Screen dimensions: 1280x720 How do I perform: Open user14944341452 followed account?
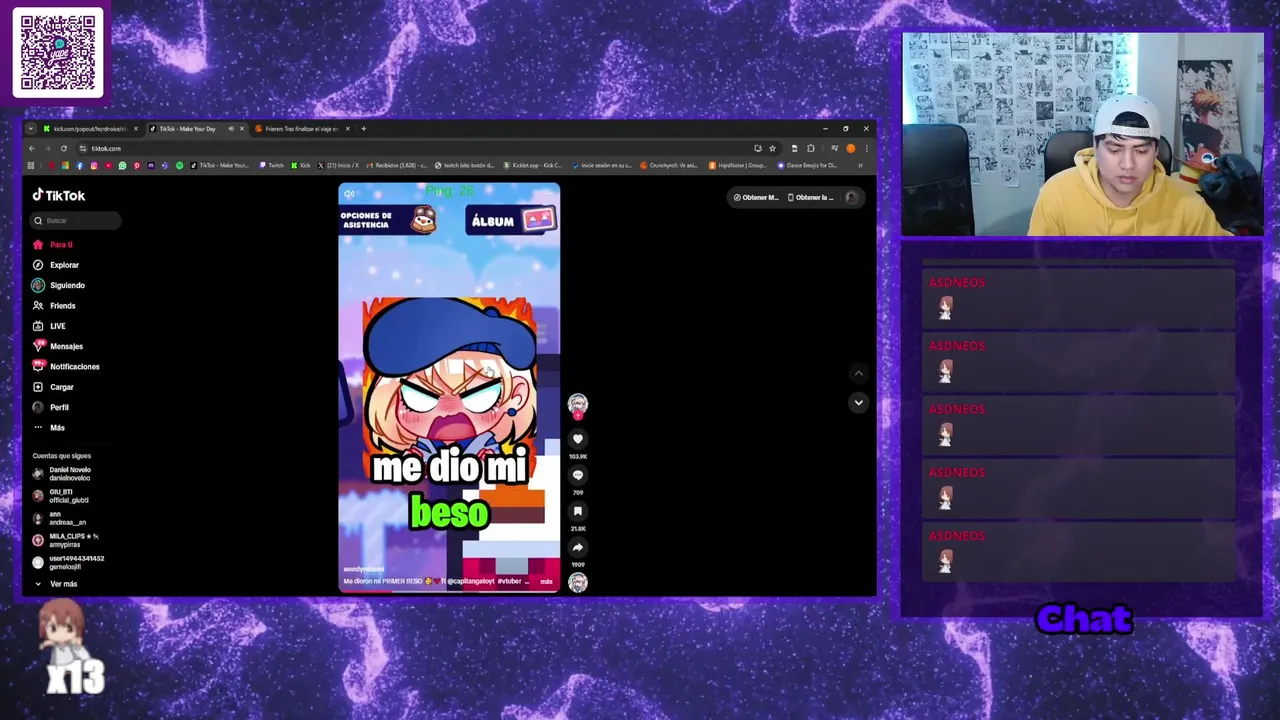pyautogui.click(x=68, y=562)
